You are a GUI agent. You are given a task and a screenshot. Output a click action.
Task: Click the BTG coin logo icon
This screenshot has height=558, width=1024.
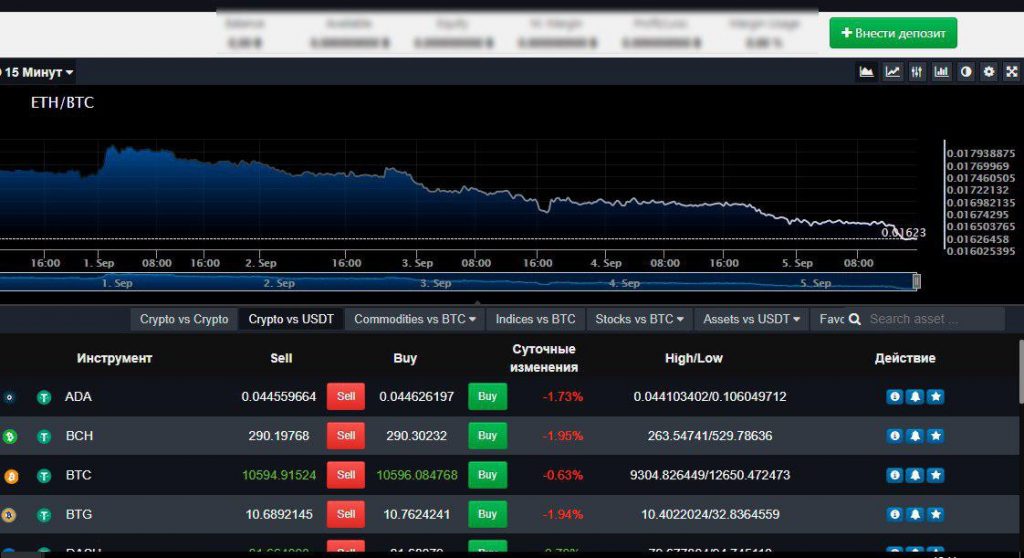tap(8, 516)
